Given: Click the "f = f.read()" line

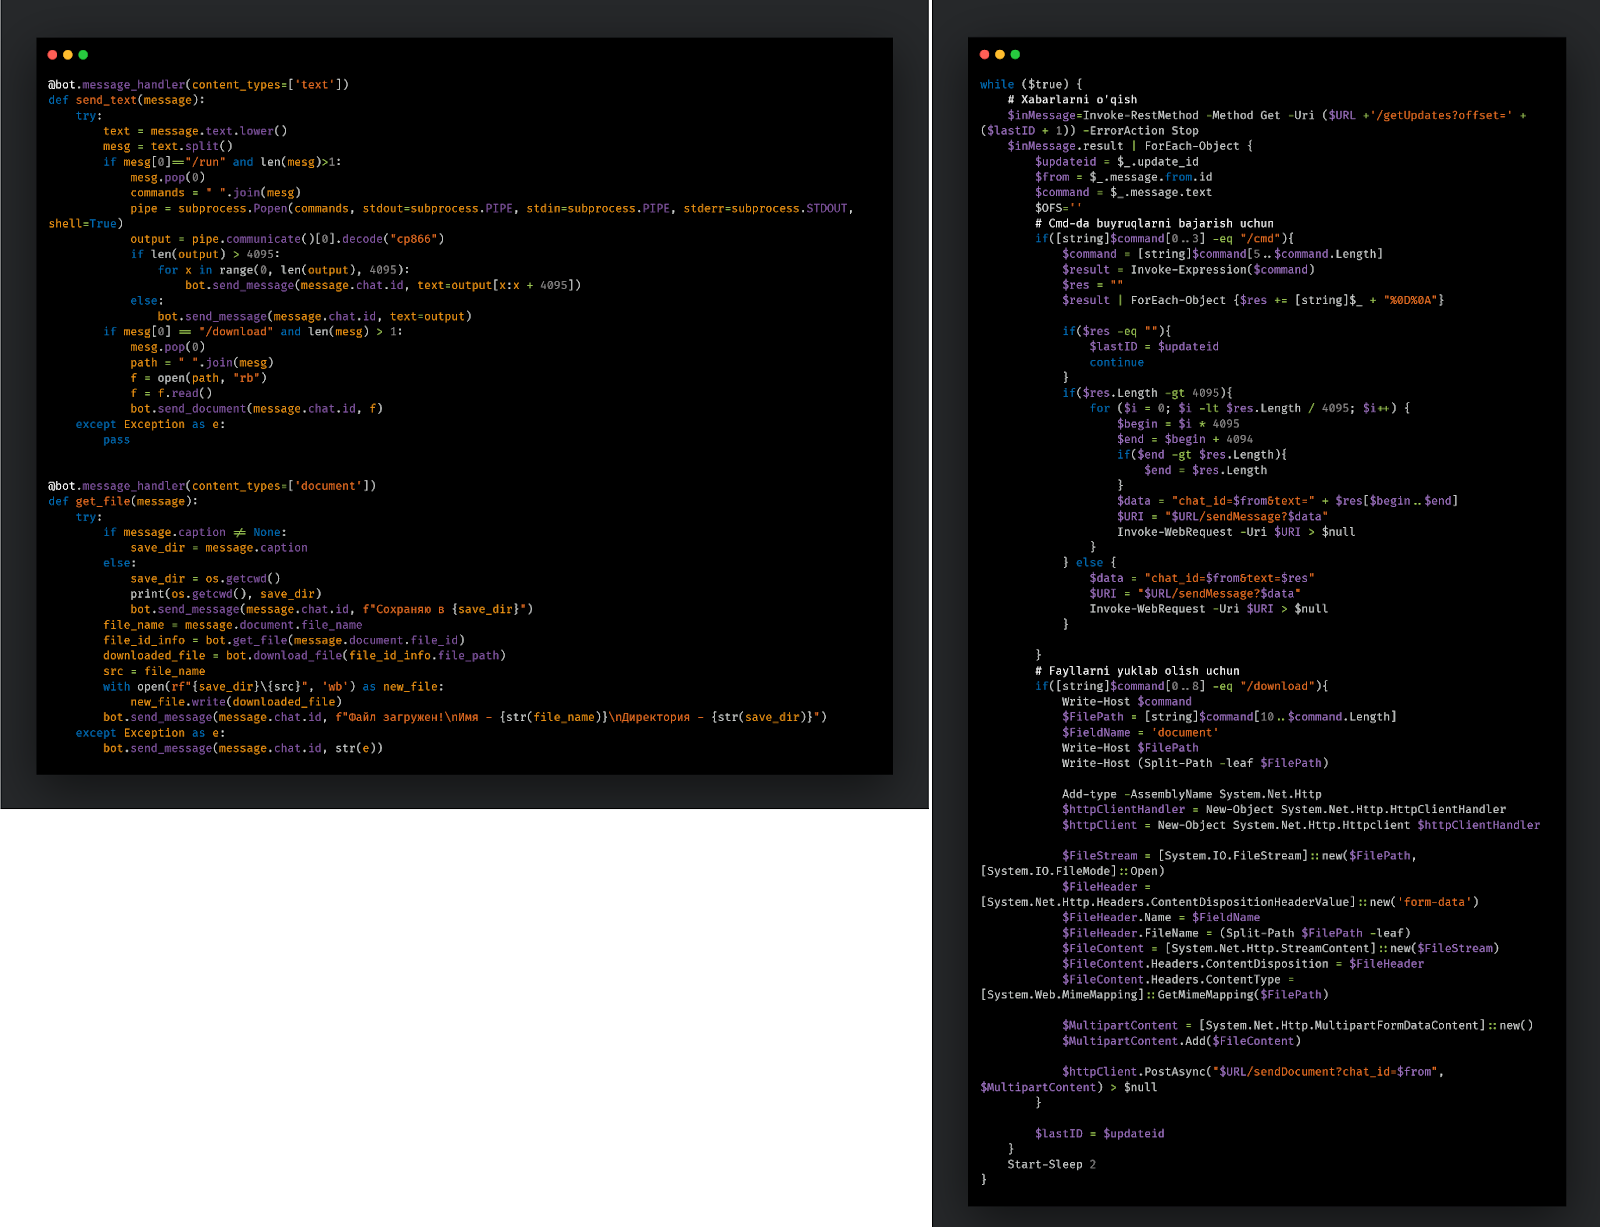Looking at the screenshot, I should 171,393.
